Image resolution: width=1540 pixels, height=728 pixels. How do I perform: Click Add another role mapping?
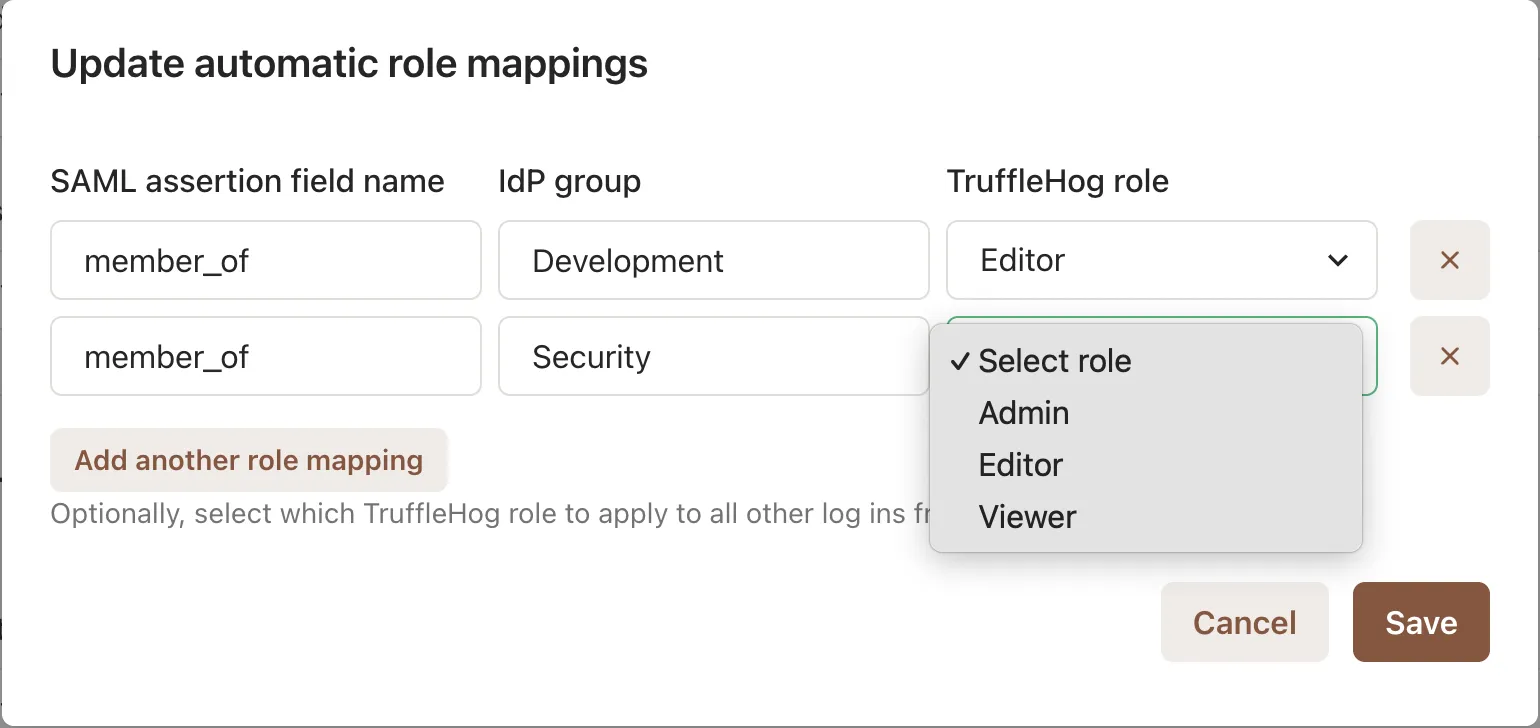point(249,460)
